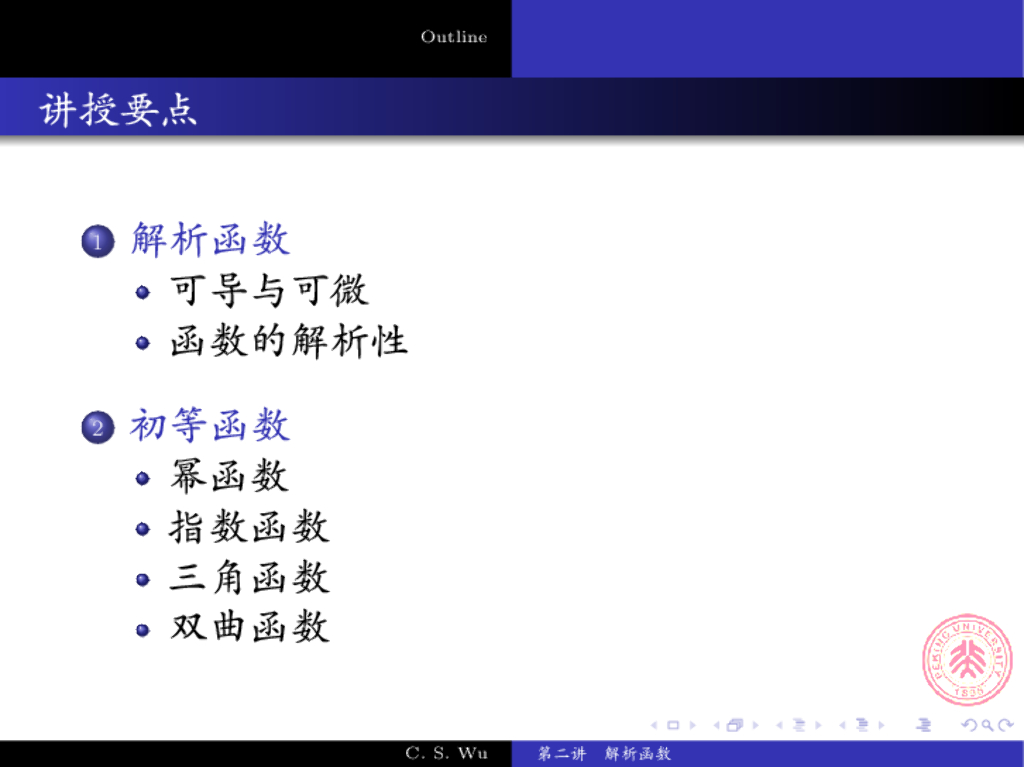Open section link 初等函数
This screenshot has width=1024, height=767.
(x=210, y=425)
